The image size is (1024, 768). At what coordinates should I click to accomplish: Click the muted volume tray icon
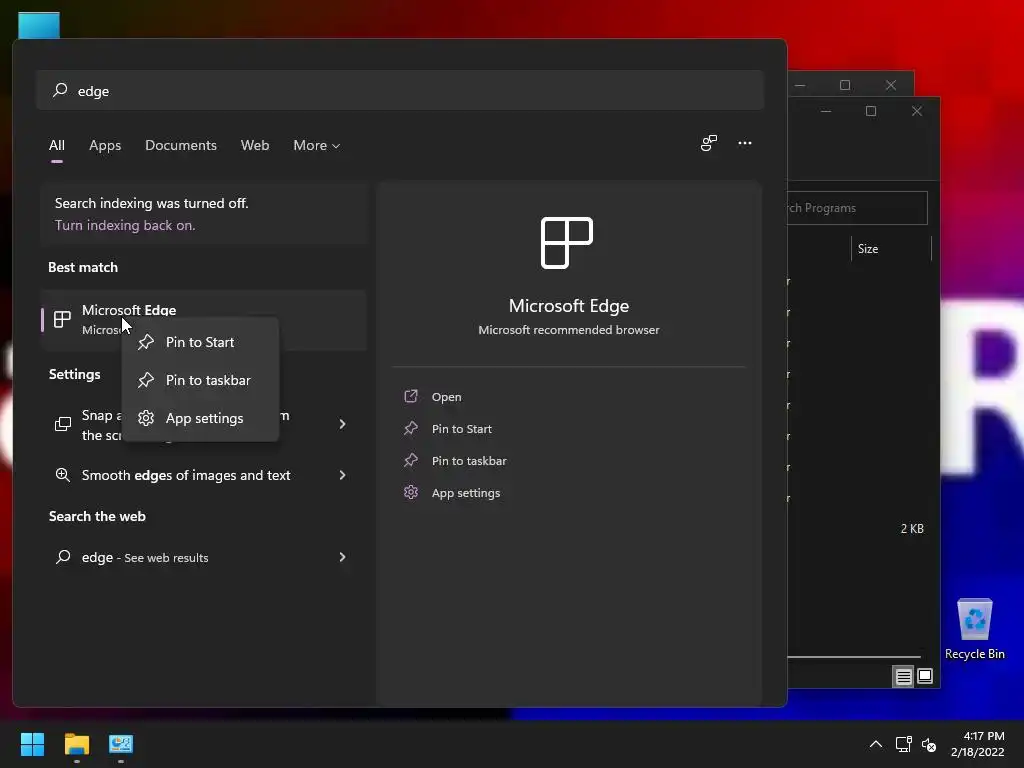(929, 744)
